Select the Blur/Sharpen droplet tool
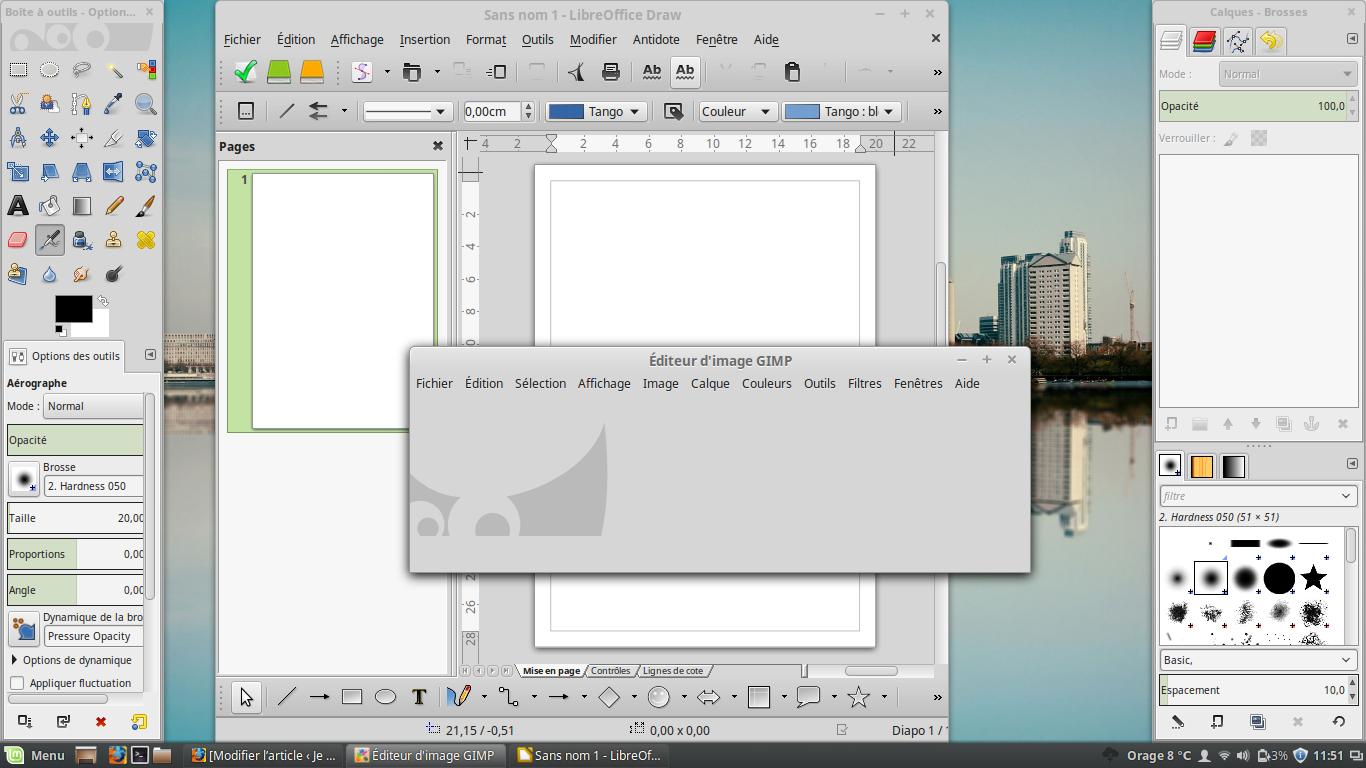 click(50, 274)
